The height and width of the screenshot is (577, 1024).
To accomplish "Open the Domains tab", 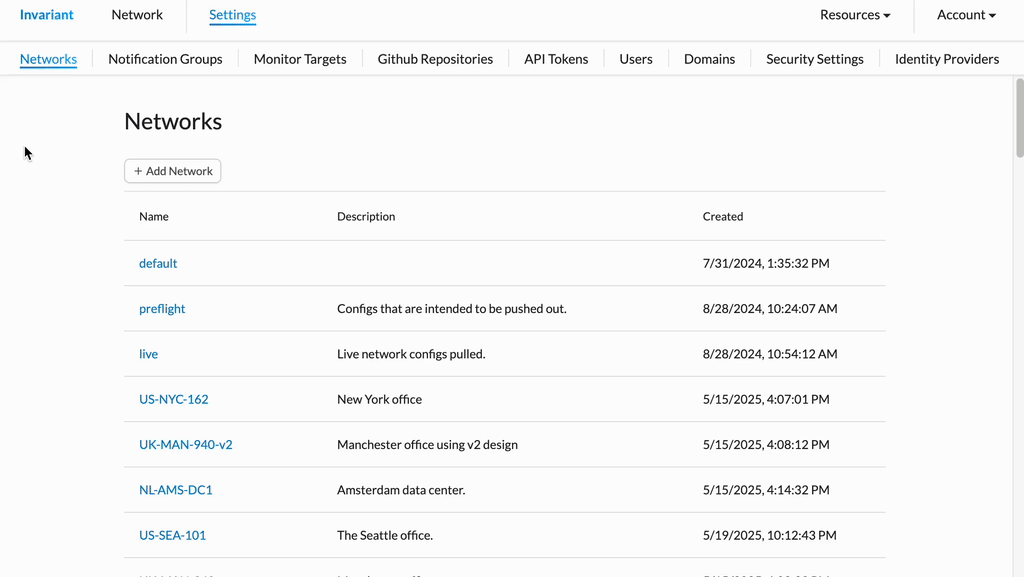I will pyautogui.click(x=709, y=59).
